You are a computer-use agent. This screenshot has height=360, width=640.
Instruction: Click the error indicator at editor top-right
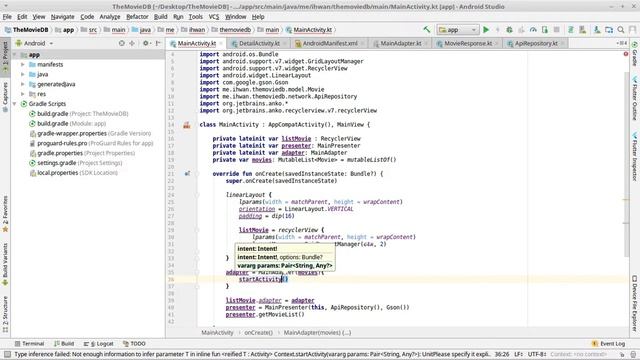click(x=626, y=54)
